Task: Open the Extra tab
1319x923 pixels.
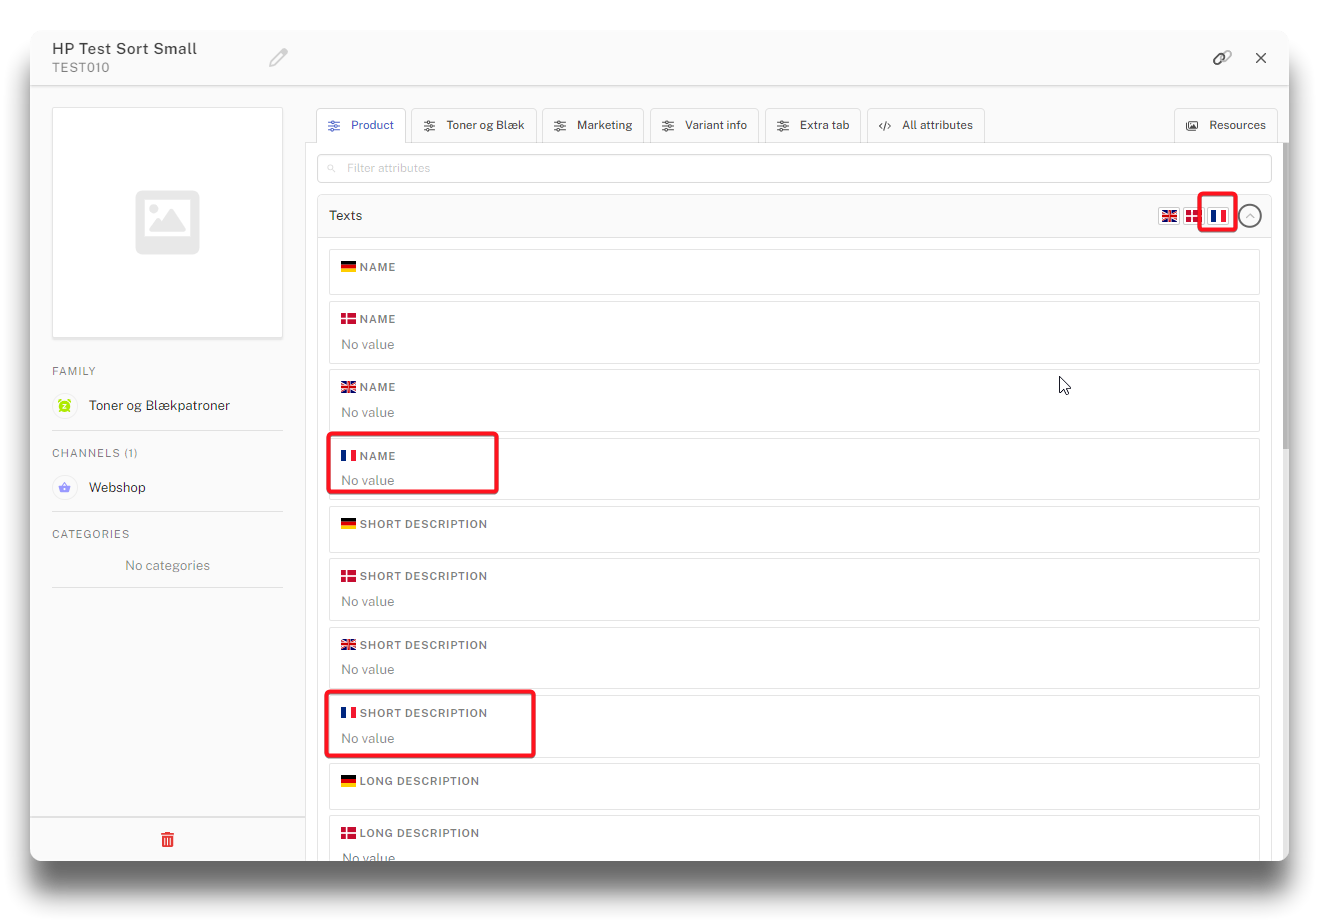Action: click(813, 125)
